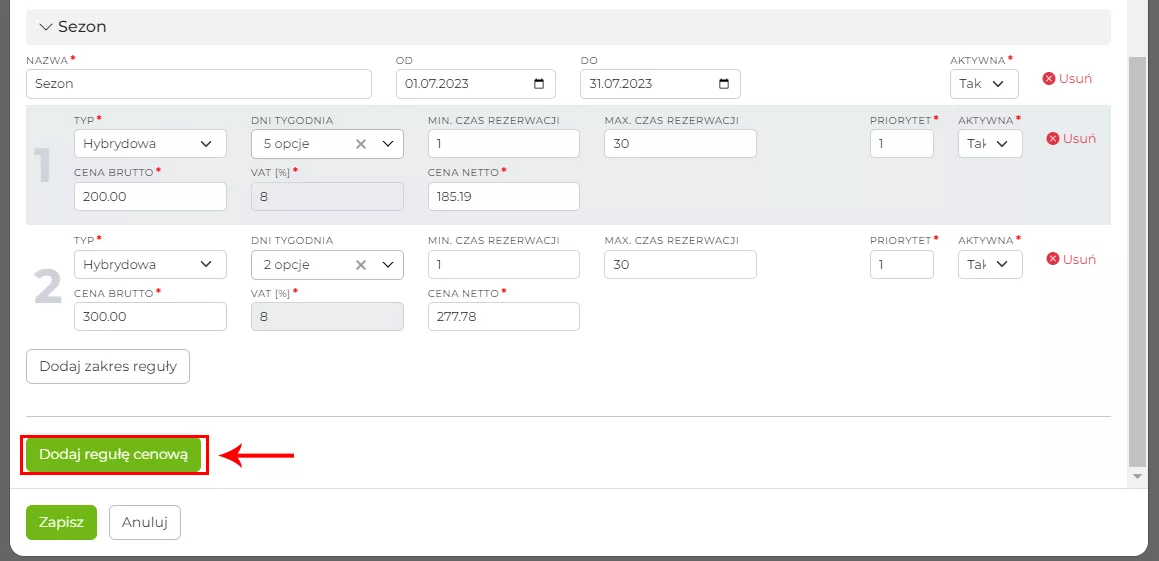Change AKTYWNA dropdown for range 2

tap(989, 265)
